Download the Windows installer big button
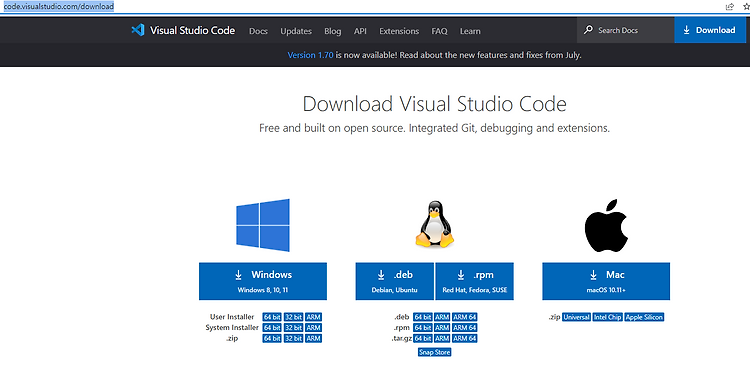Image resolution: width=750 pixels, height=381 pixels. 263,281
